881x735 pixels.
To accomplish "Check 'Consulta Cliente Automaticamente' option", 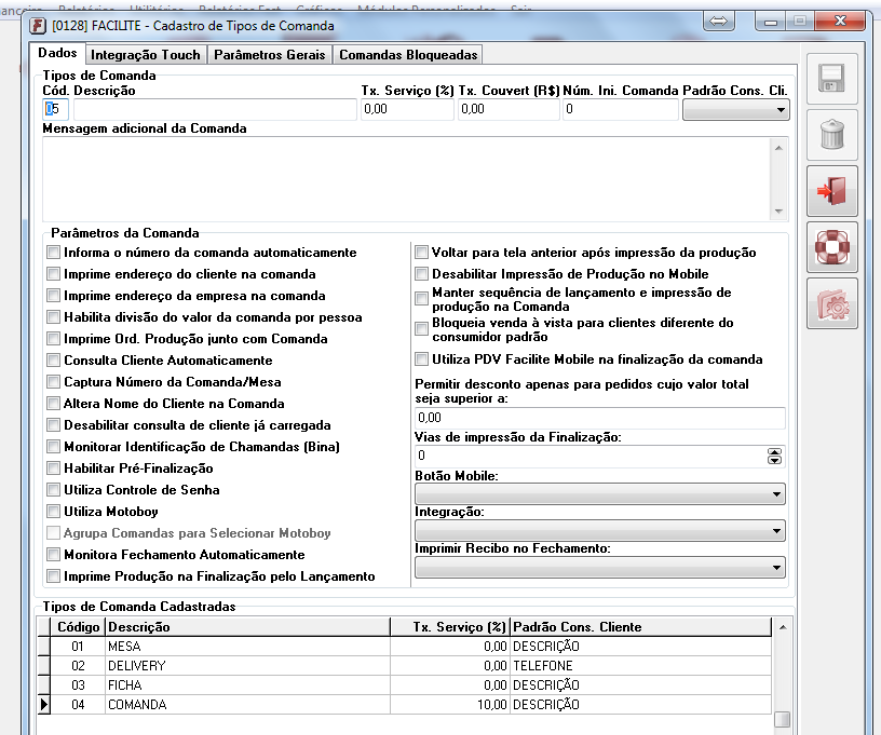I will (53, 360).
